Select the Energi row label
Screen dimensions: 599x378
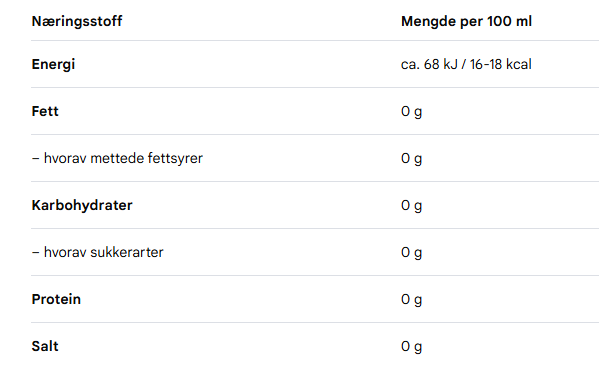(x=53, y=65)
